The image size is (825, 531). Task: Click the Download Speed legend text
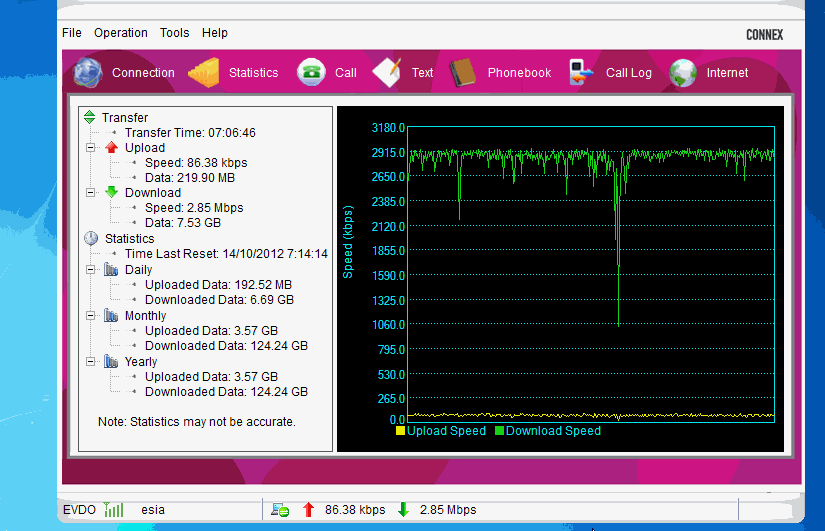tap(553, 431)
